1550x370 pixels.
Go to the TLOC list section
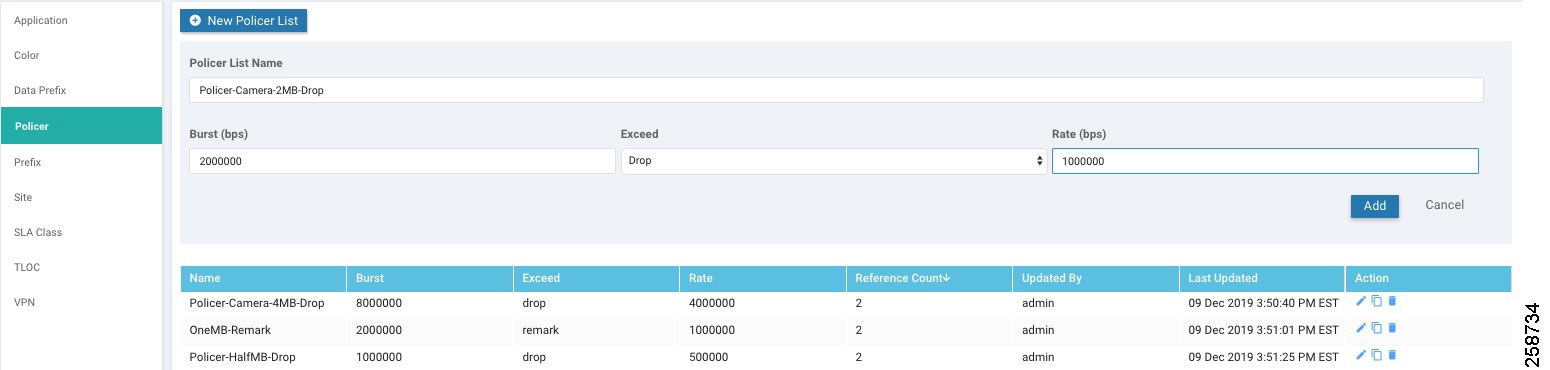[x=27, y=267]
